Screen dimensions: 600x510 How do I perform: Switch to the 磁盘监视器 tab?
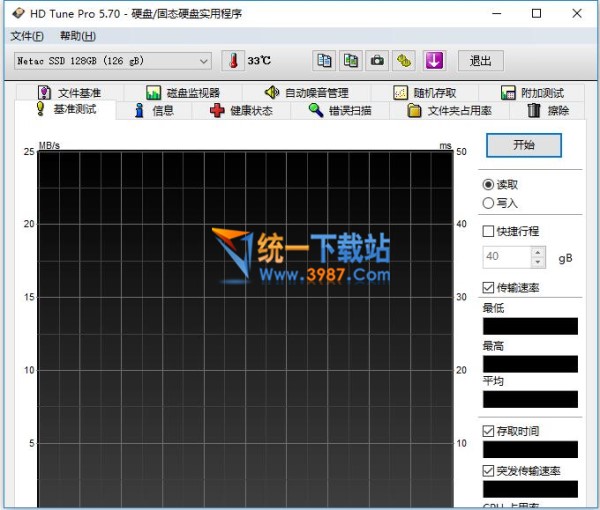(183, 93)
